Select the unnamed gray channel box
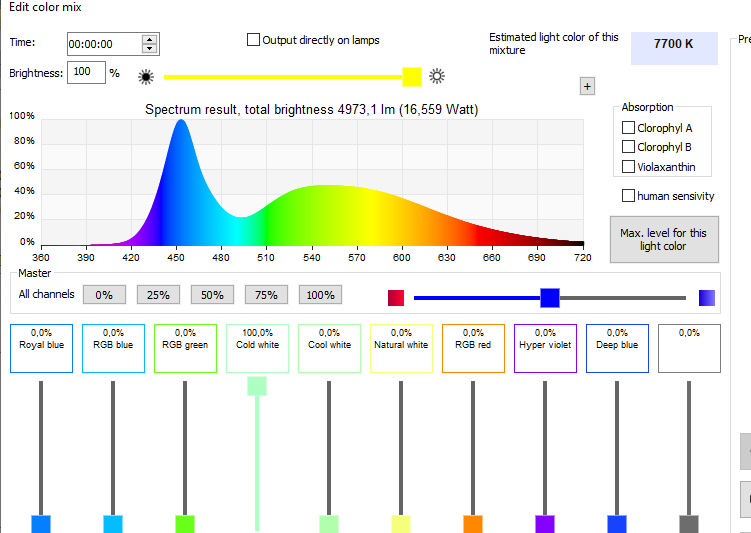The width and height of the screenshot is (751, 533). pyautogui.click(x=689, y=348)
